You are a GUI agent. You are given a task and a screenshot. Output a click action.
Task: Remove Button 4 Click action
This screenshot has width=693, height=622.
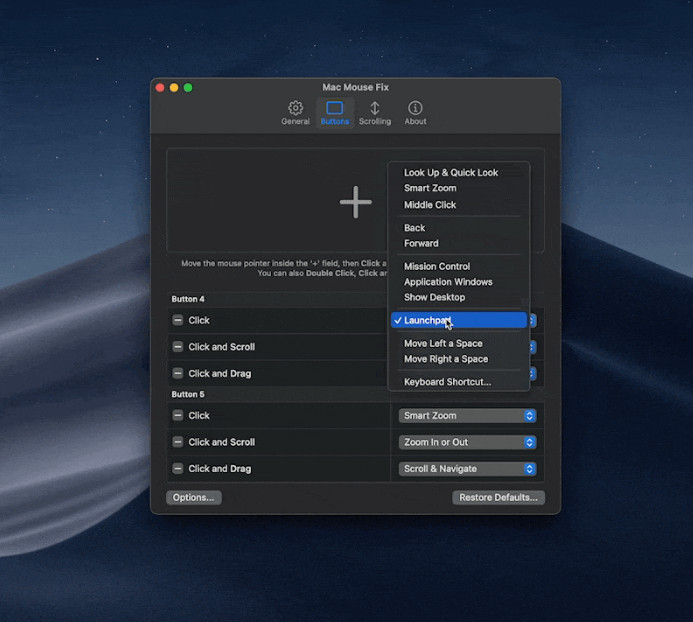tap(178, 320)
